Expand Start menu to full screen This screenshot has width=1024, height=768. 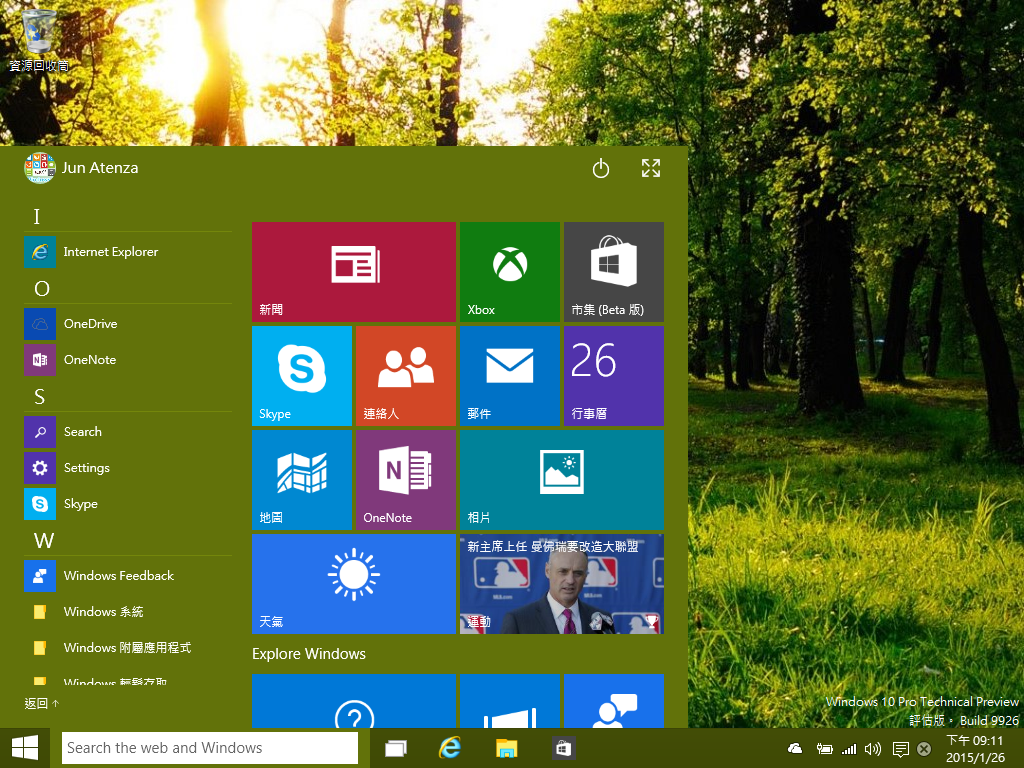[x=650, y=168]
